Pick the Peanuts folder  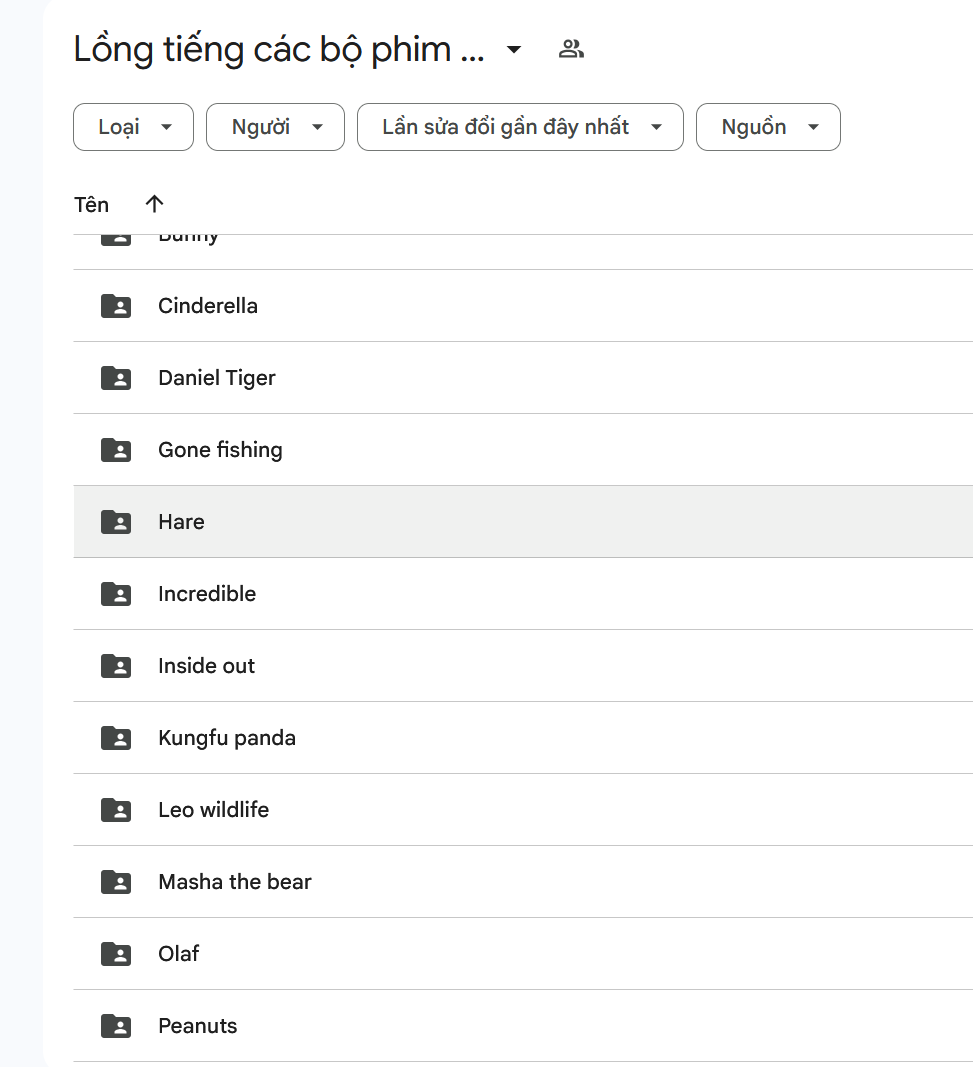pos(197,1026)
